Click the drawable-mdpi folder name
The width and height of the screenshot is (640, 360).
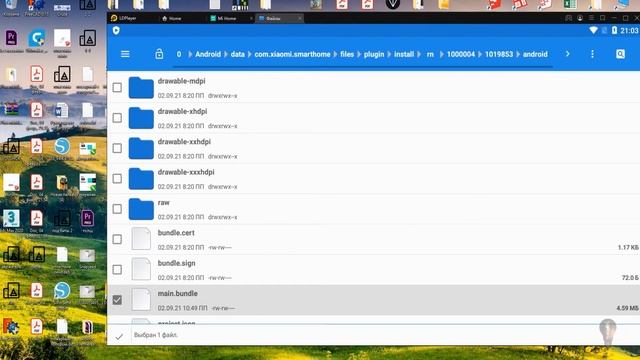[x=181, y=81]
